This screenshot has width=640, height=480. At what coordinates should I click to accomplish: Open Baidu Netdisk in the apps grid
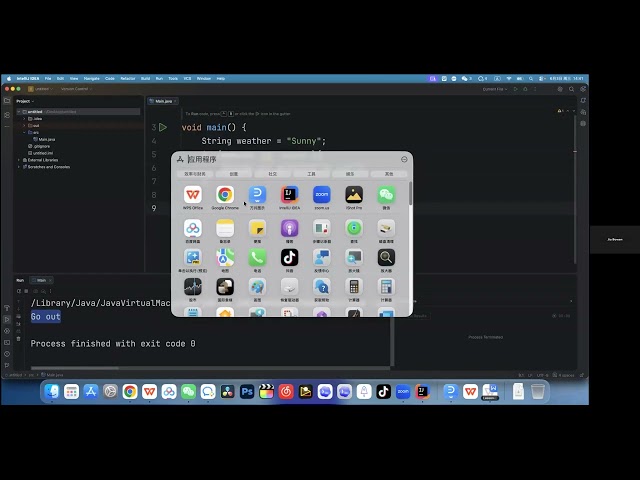click(193, 228)
